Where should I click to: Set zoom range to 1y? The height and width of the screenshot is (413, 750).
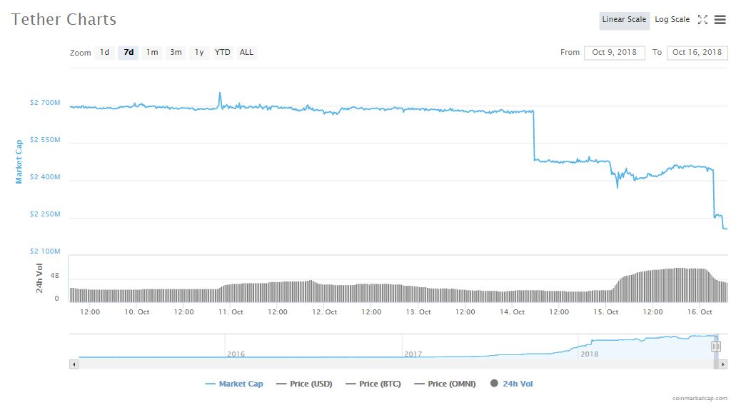[199, 53]
